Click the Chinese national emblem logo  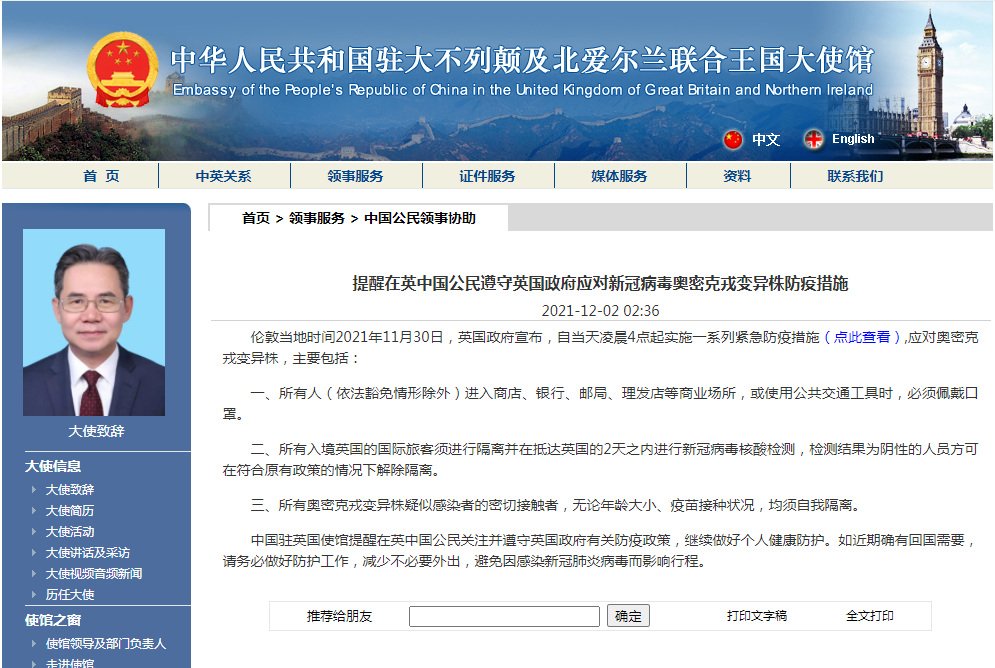click(x=122, y=71)
